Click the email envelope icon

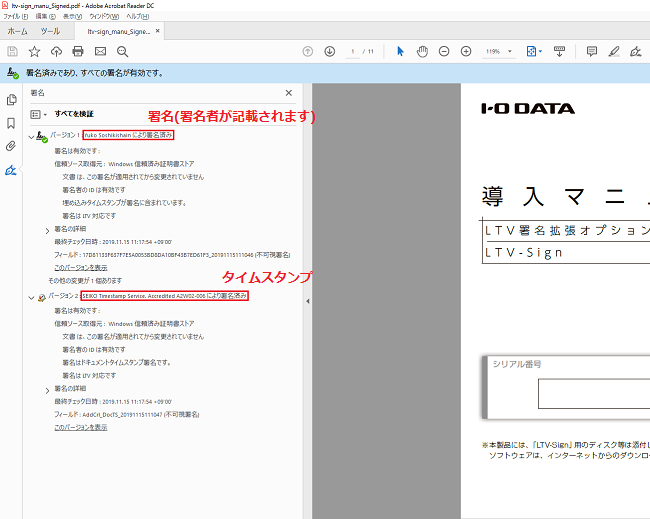coord(100,51)
